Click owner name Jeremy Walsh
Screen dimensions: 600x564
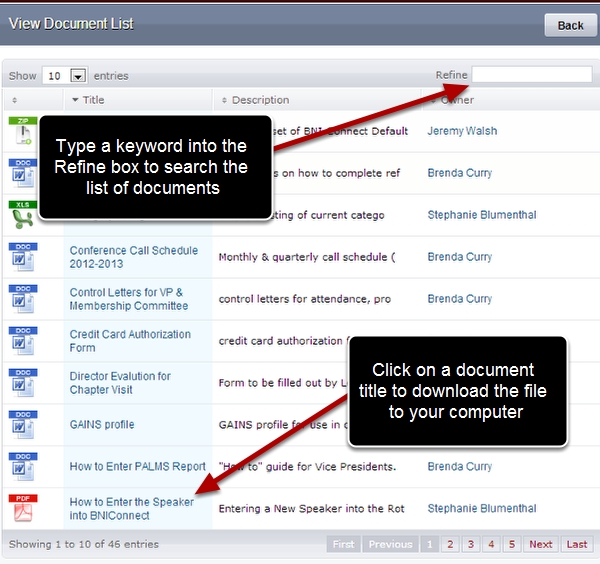pyautogui.click(x=461, y=131)
